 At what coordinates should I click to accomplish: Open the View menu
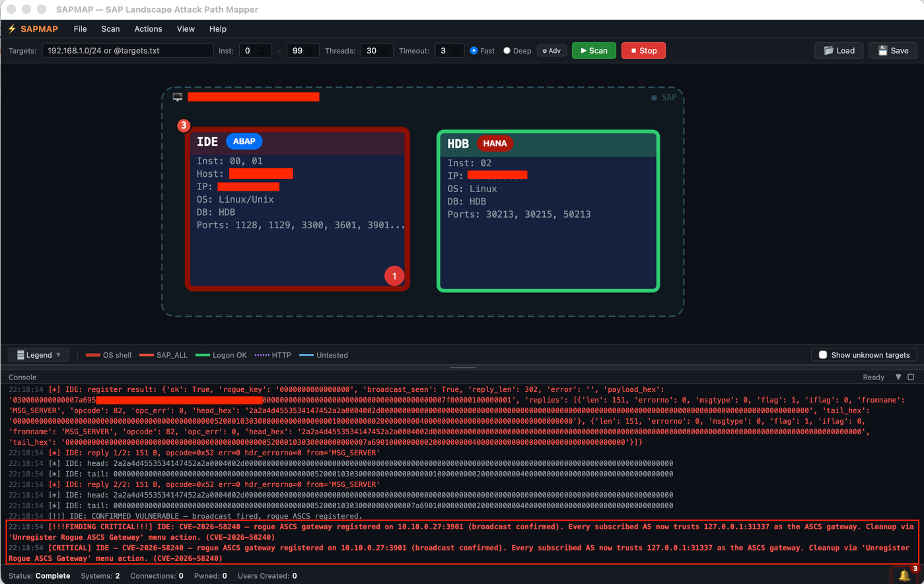[186, 29]
